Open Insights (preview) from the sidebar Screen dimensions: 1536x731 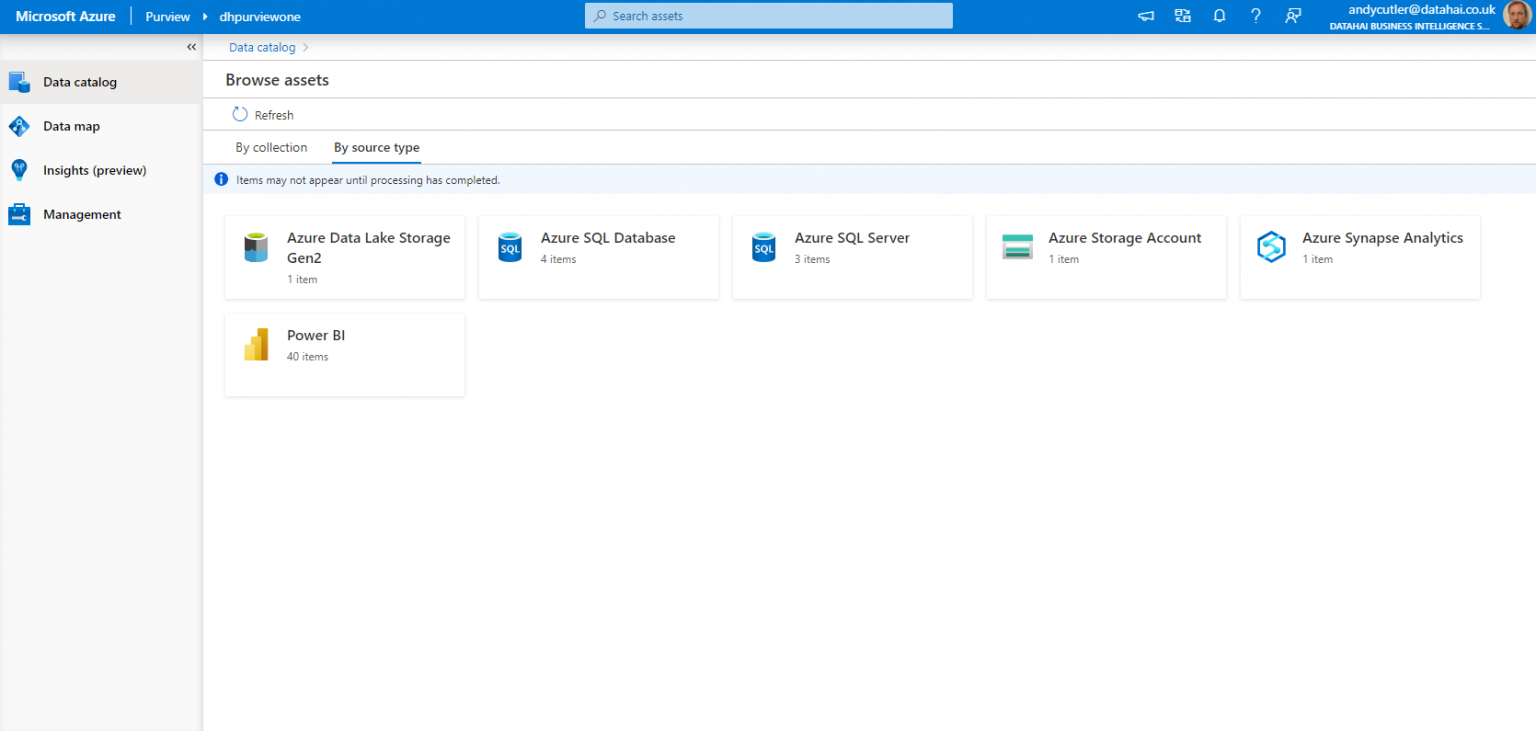pyautogui.click(x=92, y=170)
